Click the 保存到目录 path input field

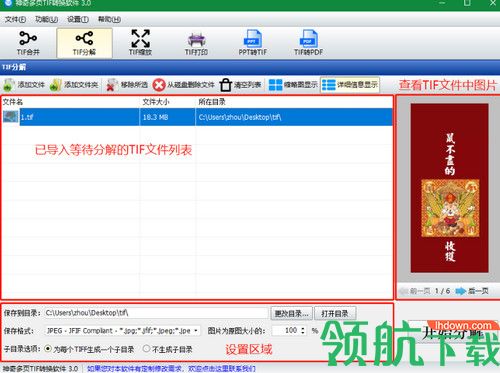pyautogui.click(x=156, y=313)
